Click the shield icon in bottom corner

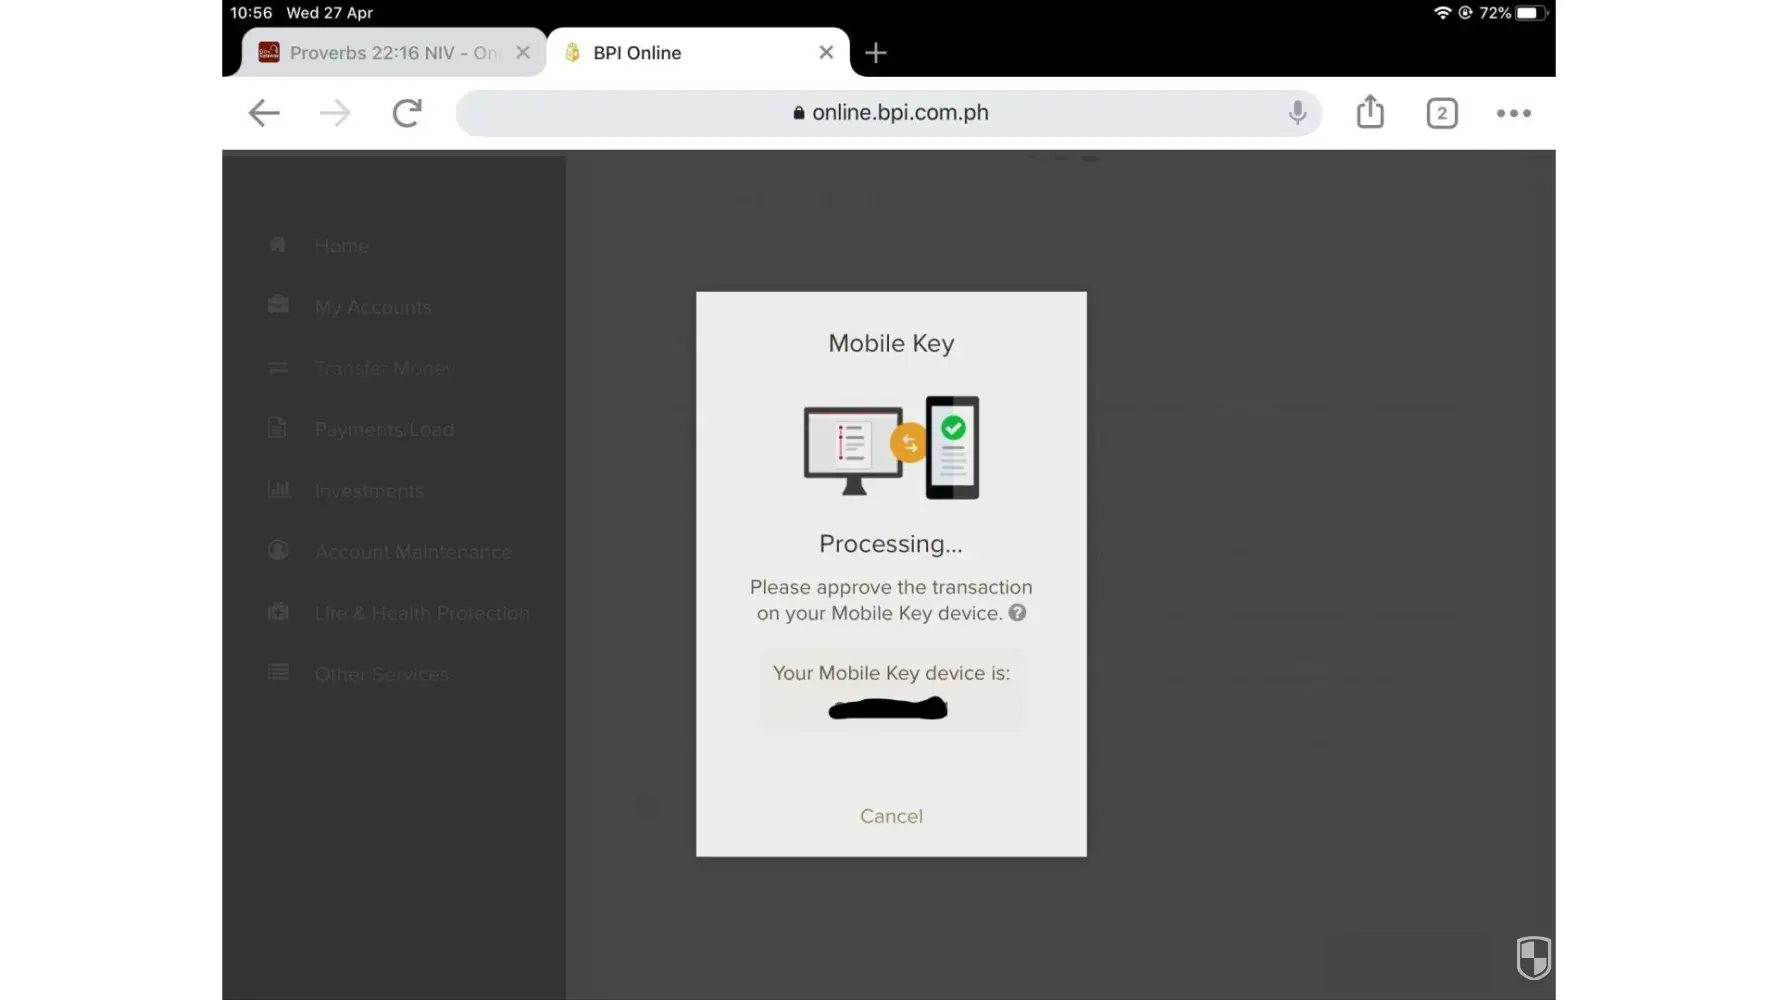(x=1533, y=957)
